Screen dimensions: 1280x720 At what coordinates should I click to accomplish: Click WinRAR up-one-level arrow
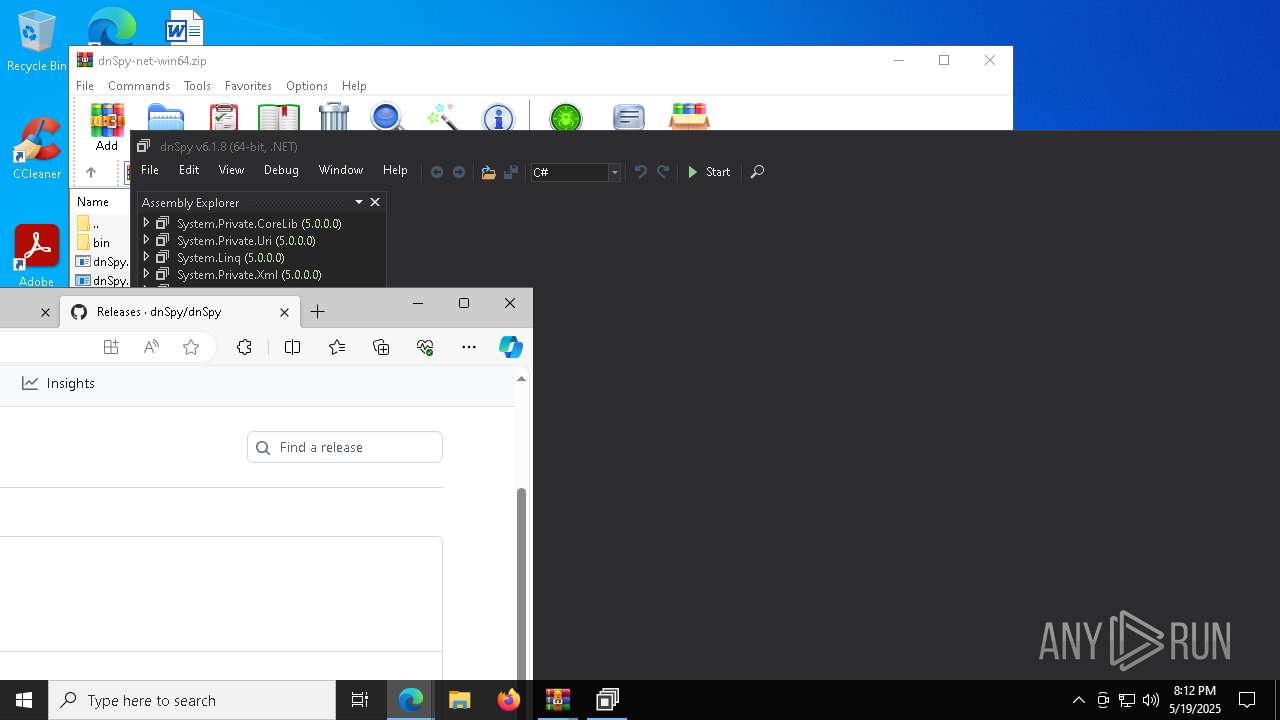[x=90, y=172]
